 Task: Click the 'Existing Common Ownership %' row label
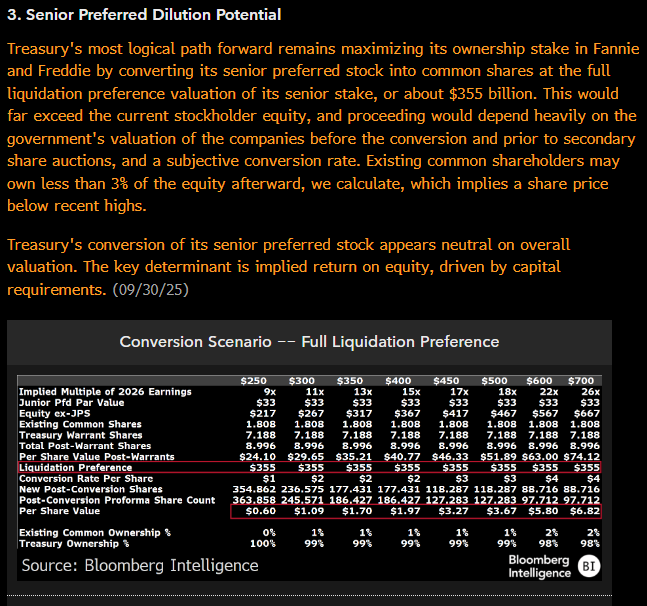pos(95,533)
